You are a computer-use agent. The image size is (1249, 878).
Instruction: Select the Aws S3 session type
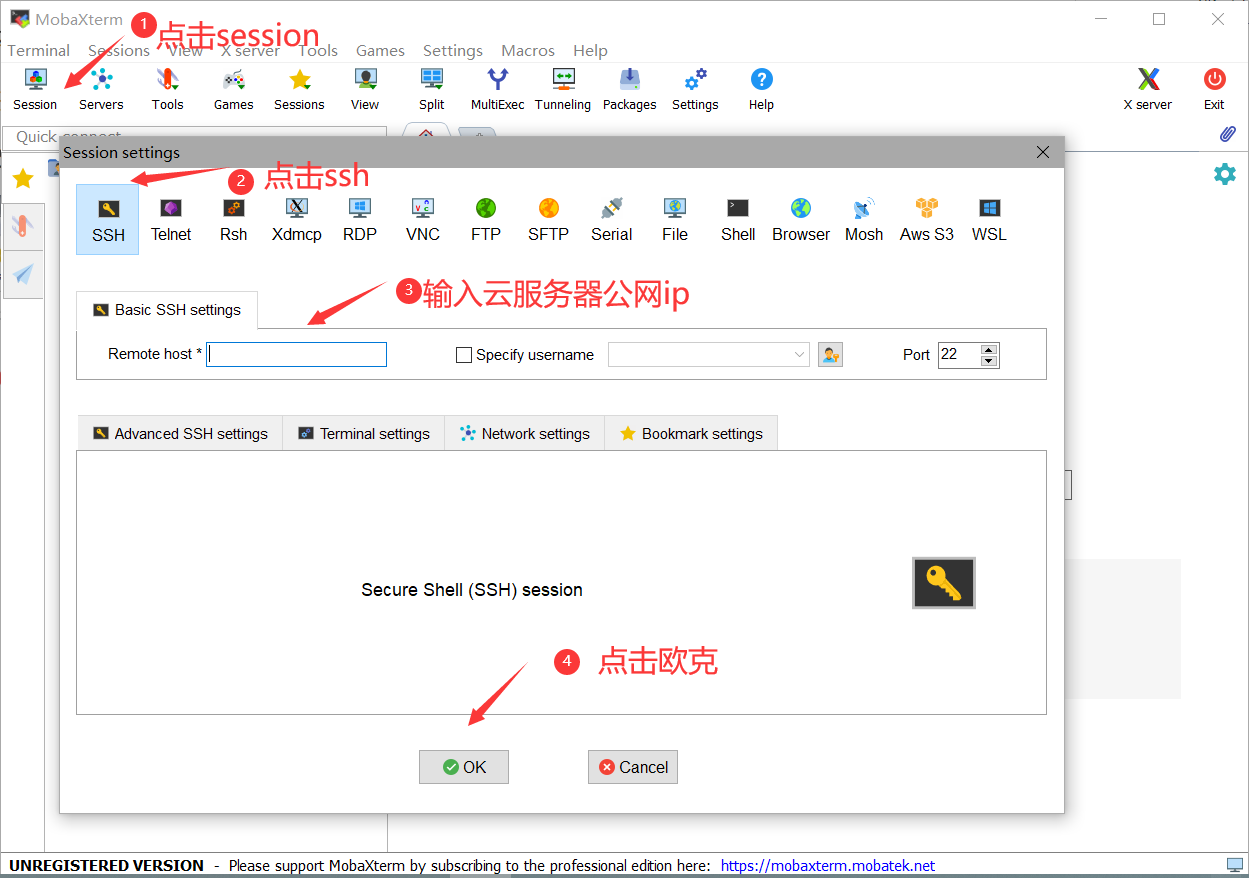pos(927,219)
